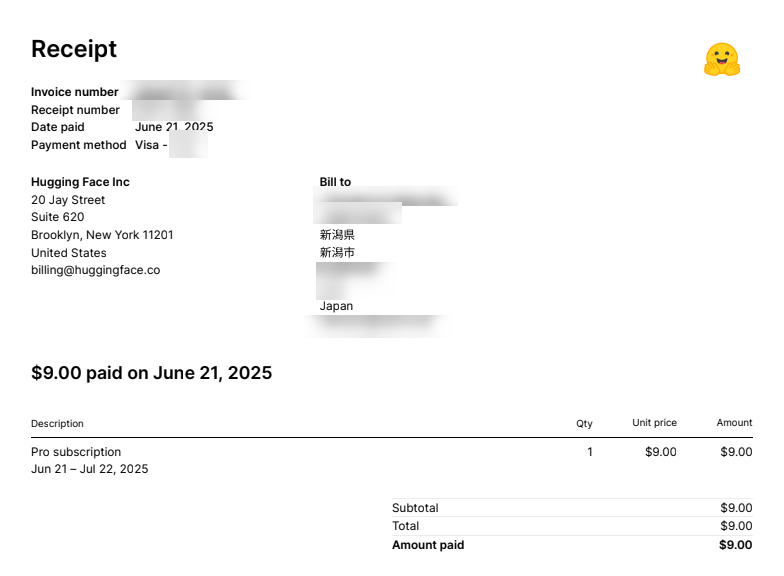Image resolution: width=784 pixels, height=576 pixels.
Task: Click the Pro subscription line item
Action: [76, 452]
